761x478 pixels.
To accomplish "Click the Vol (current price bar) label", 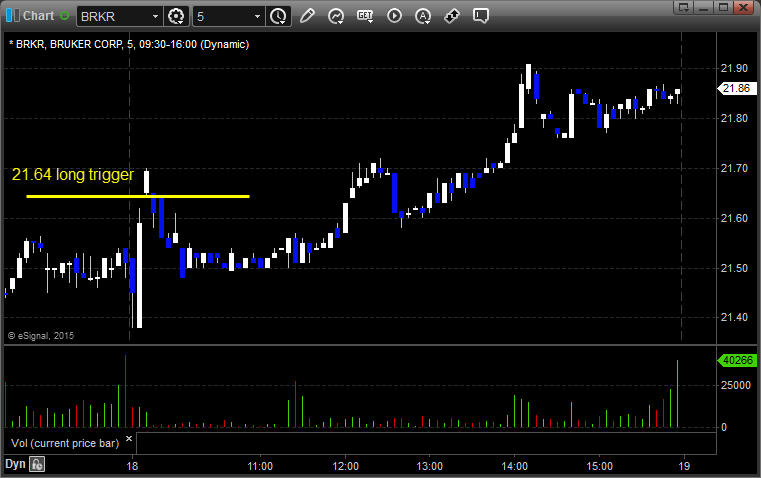I will tap(65, 443).
